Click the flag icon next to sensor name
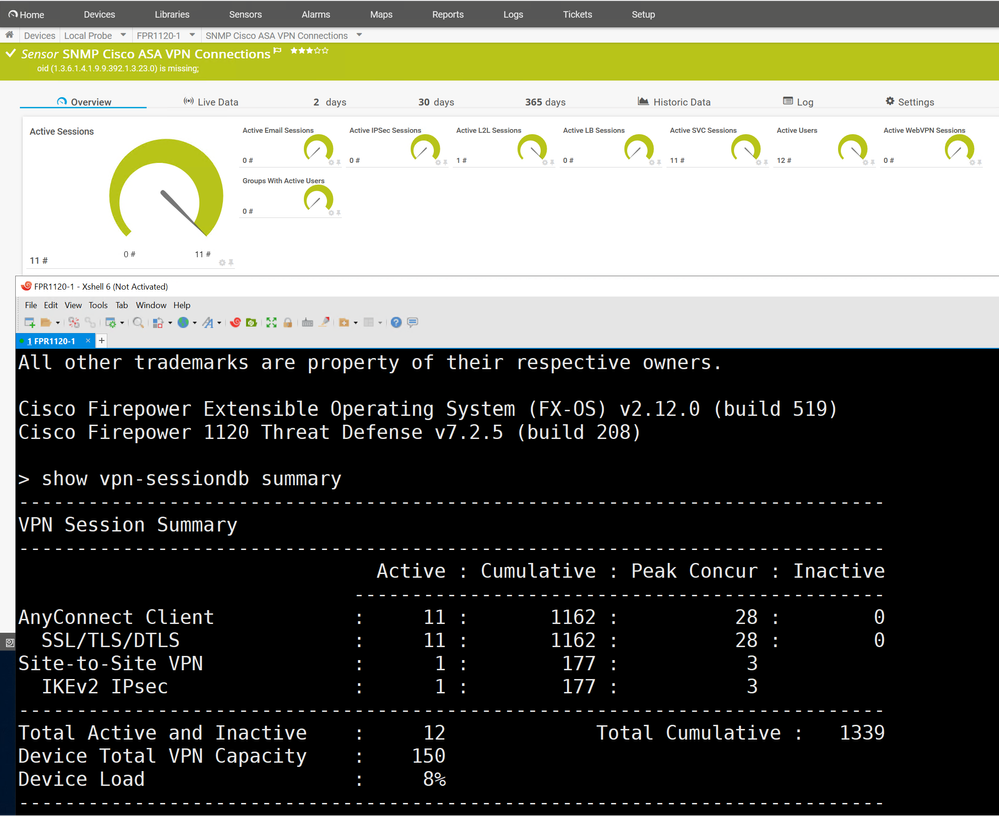 pos(277,50)
